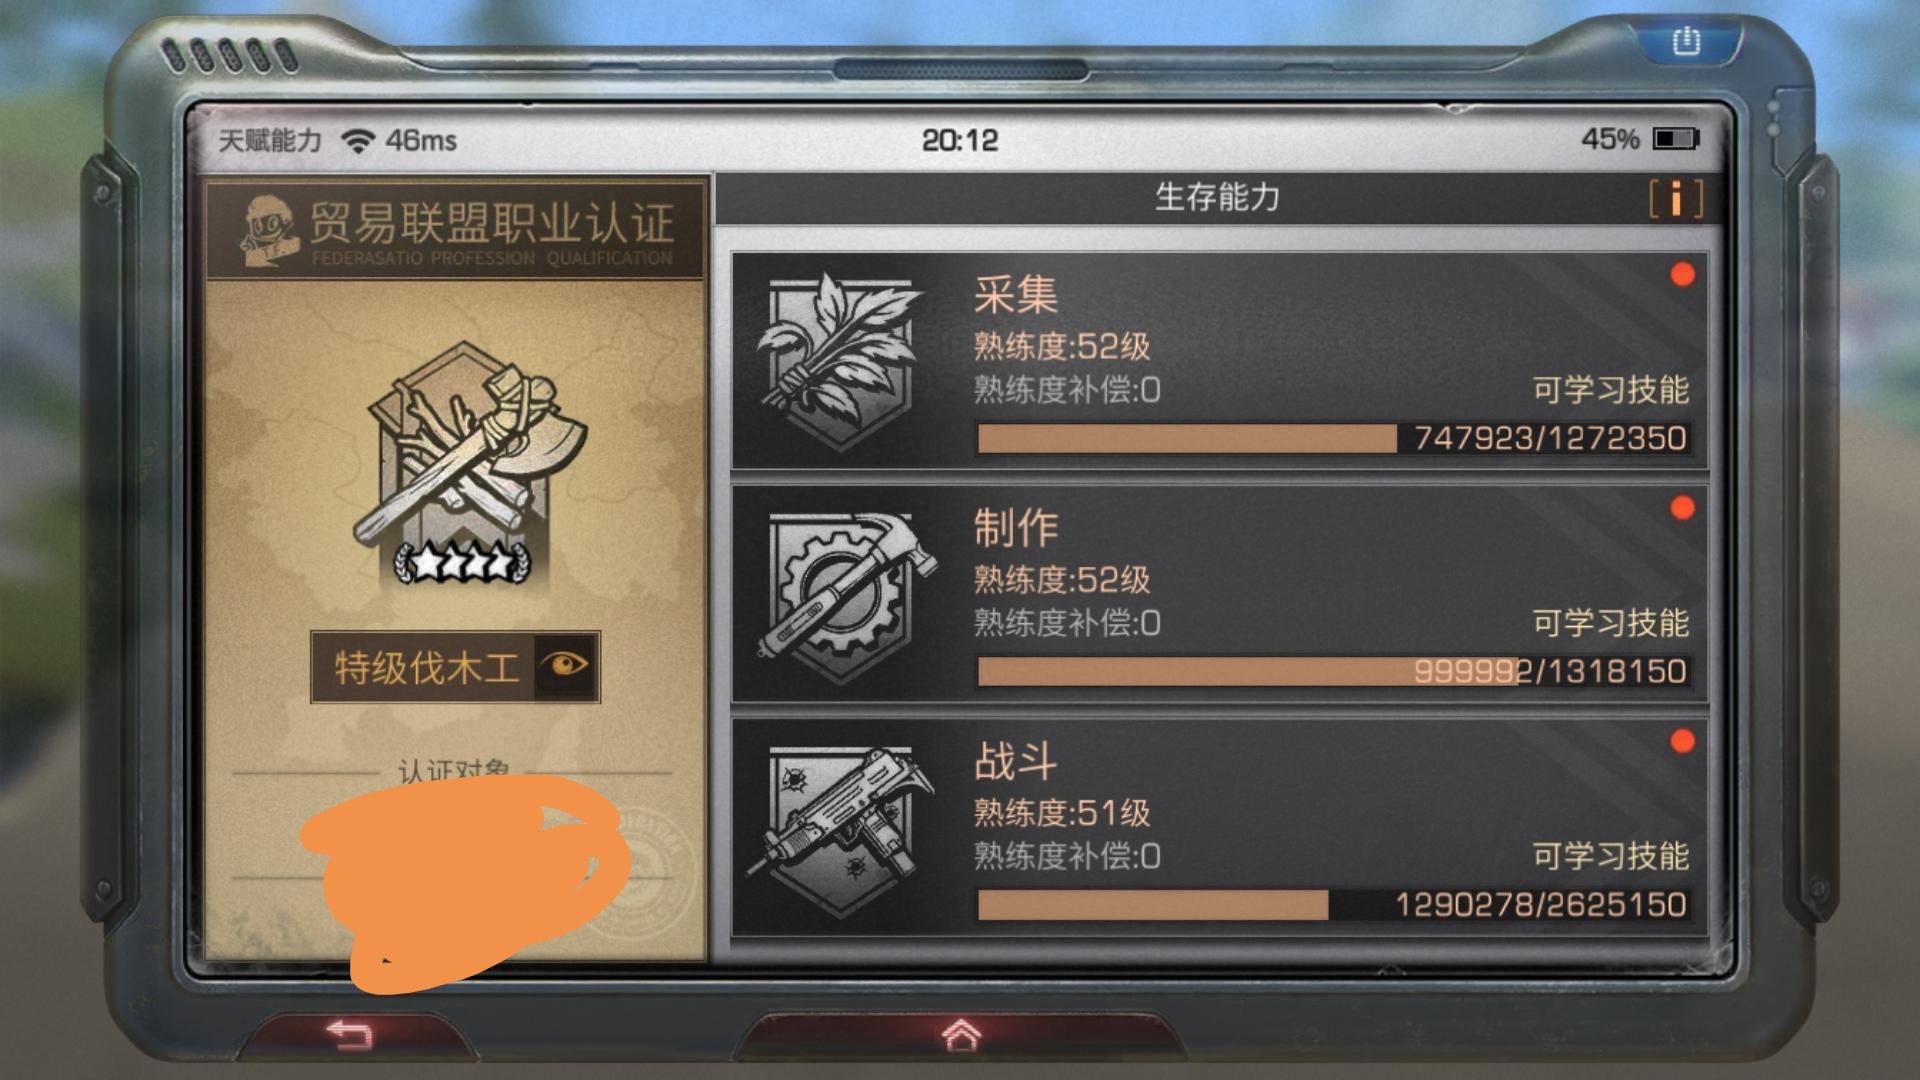The width and height of the screenshot is (1920, 1080).
Task: Click the red notification dot on 采集
Action: click(1682, 275)
